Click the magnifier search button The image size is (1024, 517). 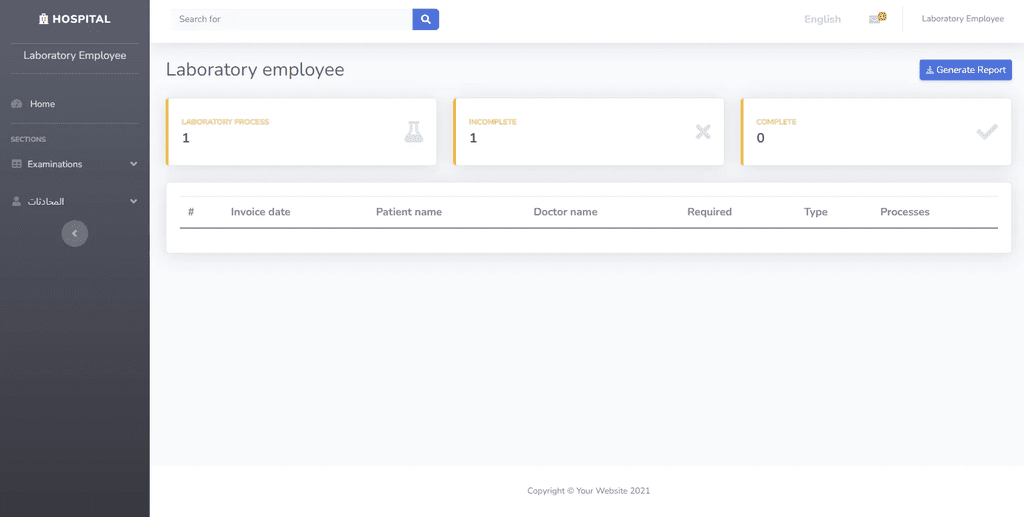tap(426, 20)
